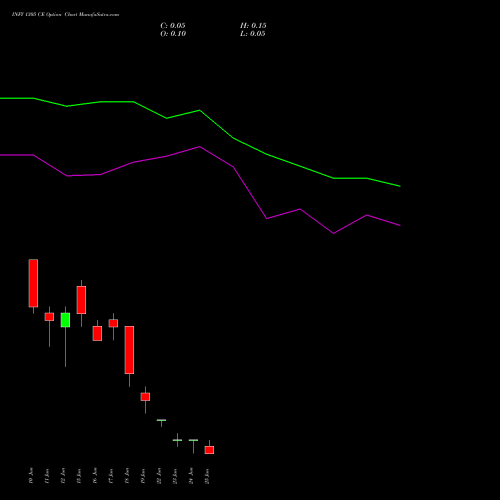Click the green candle body for 12 Jun

65,320
